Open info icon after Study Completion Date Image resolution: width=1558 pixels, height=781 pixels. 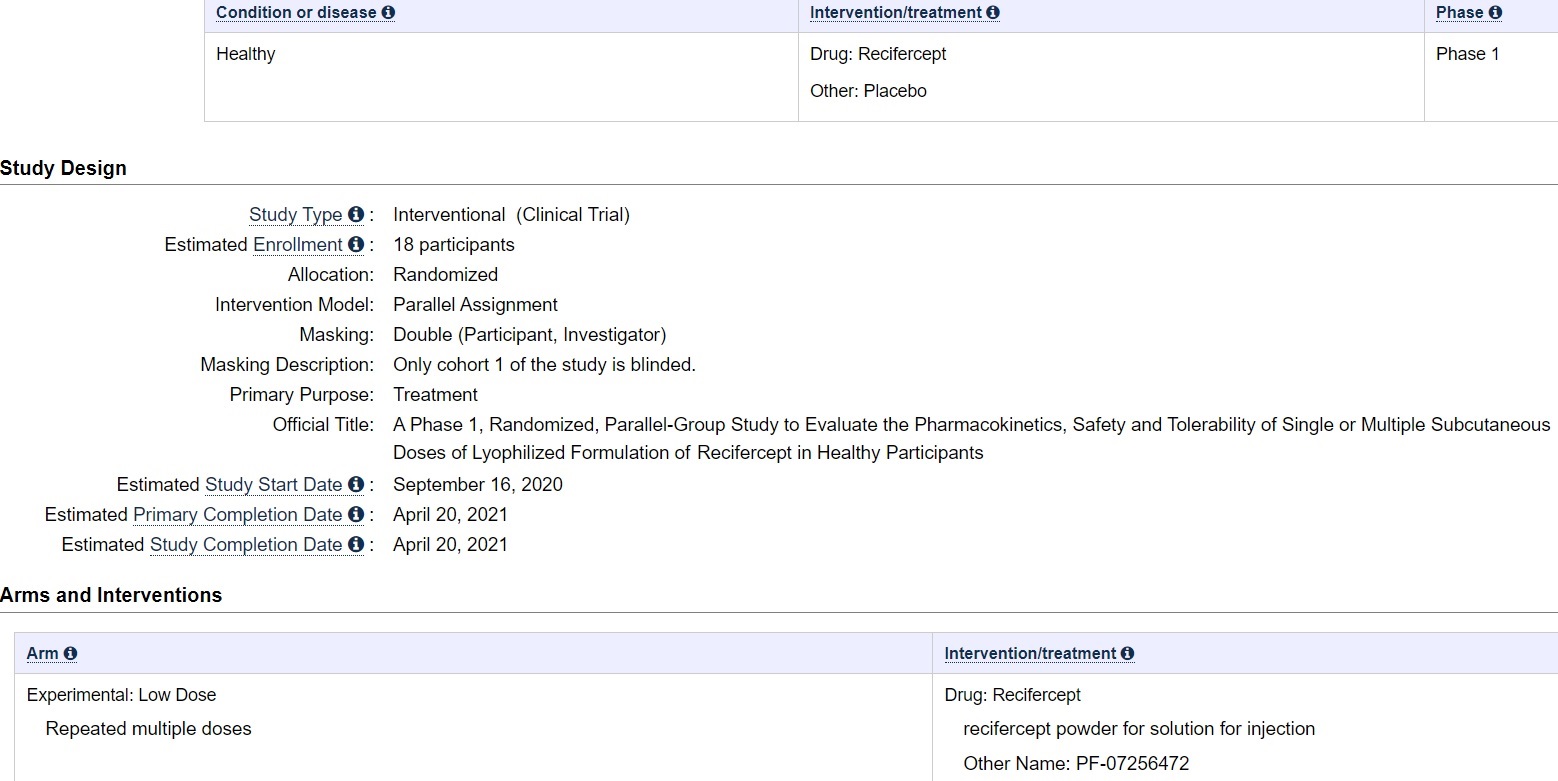[356, 545]
